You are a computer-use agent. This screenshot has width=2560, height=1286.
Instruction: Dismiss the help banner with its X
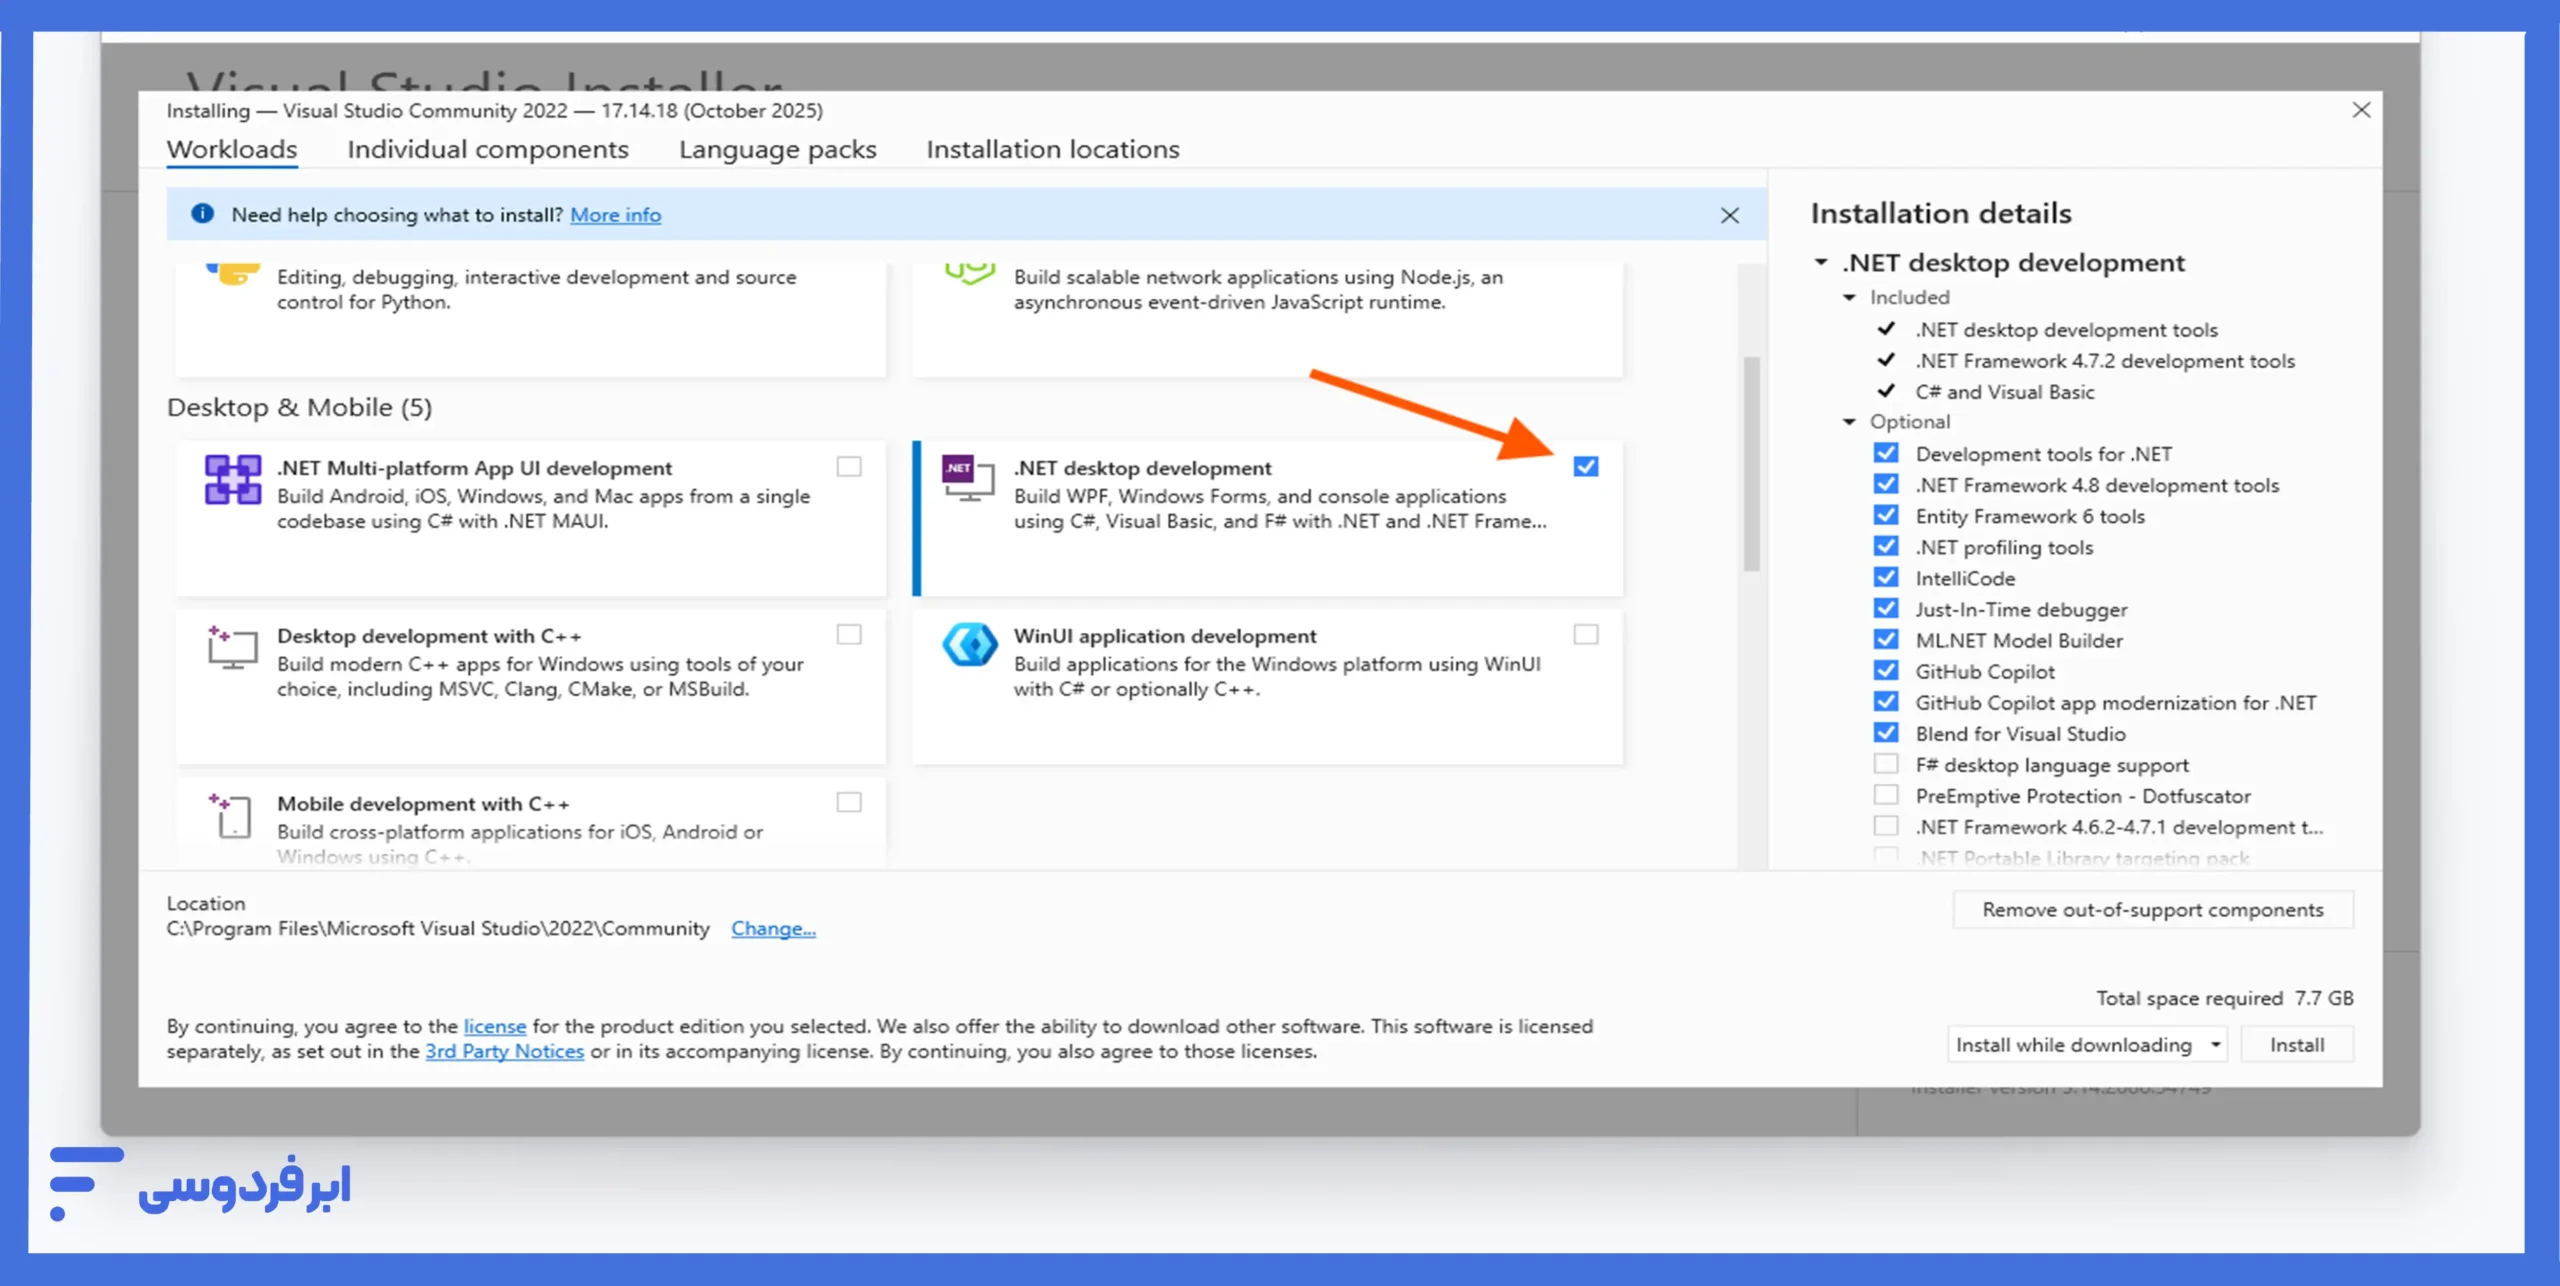tap(1729, 215)
